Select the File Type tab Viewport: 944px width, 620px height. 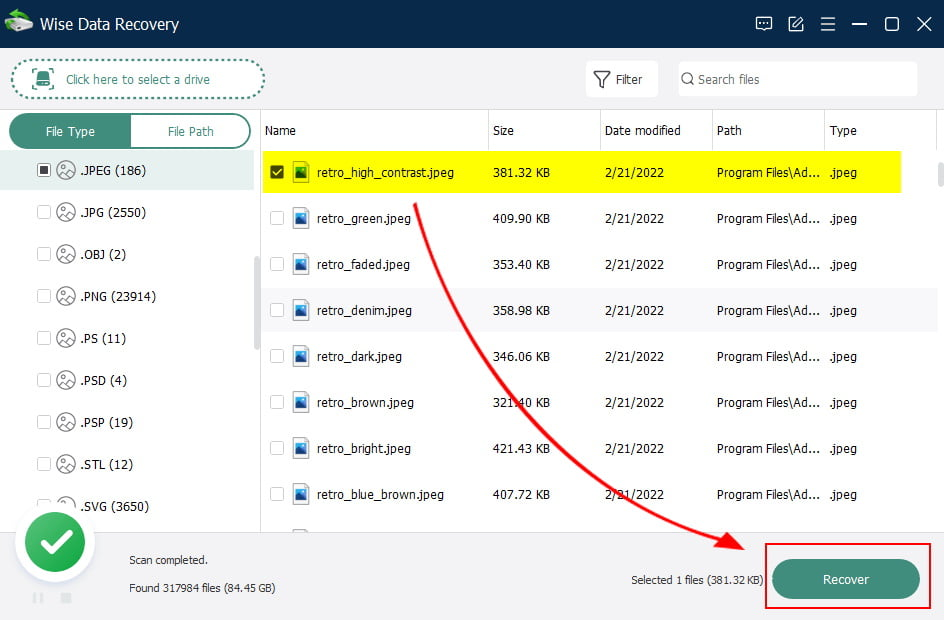click(x=70, y=131)
